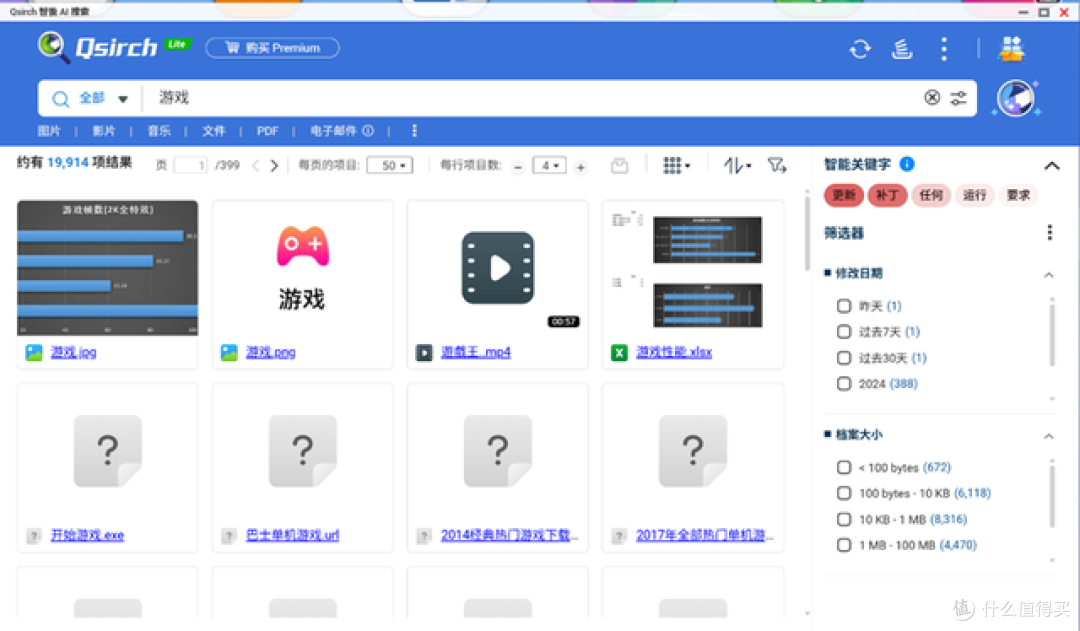Click the search magnifier in search box
The width and height of the screenshot is (1080, 631).
pos(61,99)
